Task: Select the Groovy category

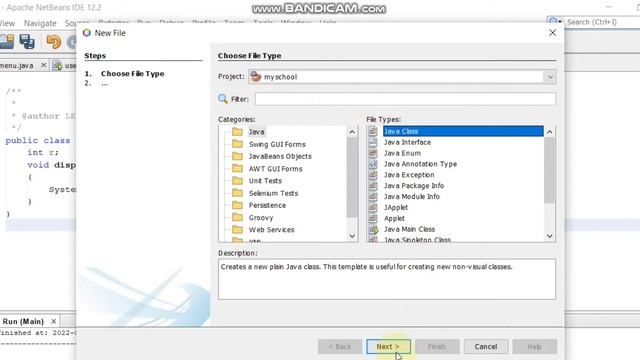Action: (x=261, y=218)
